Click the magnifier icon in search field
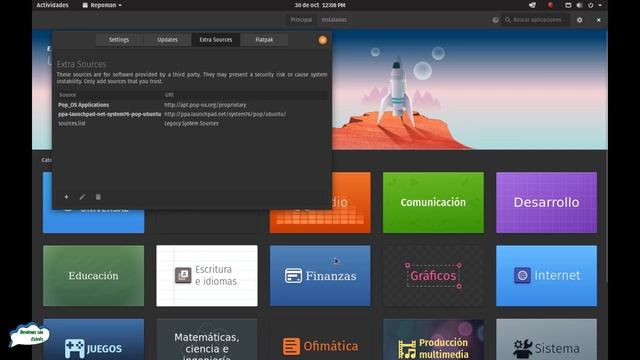 point(507,20)
